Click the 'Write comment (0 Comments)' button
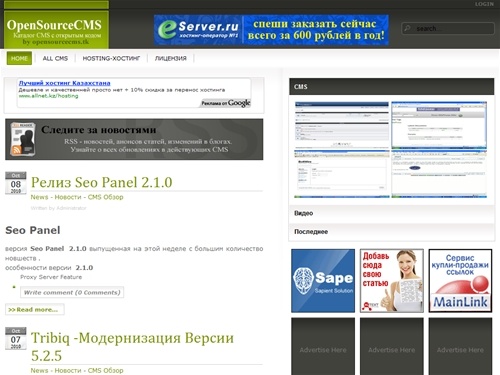The width and height of the screenshot is (500, 375). 72,292
